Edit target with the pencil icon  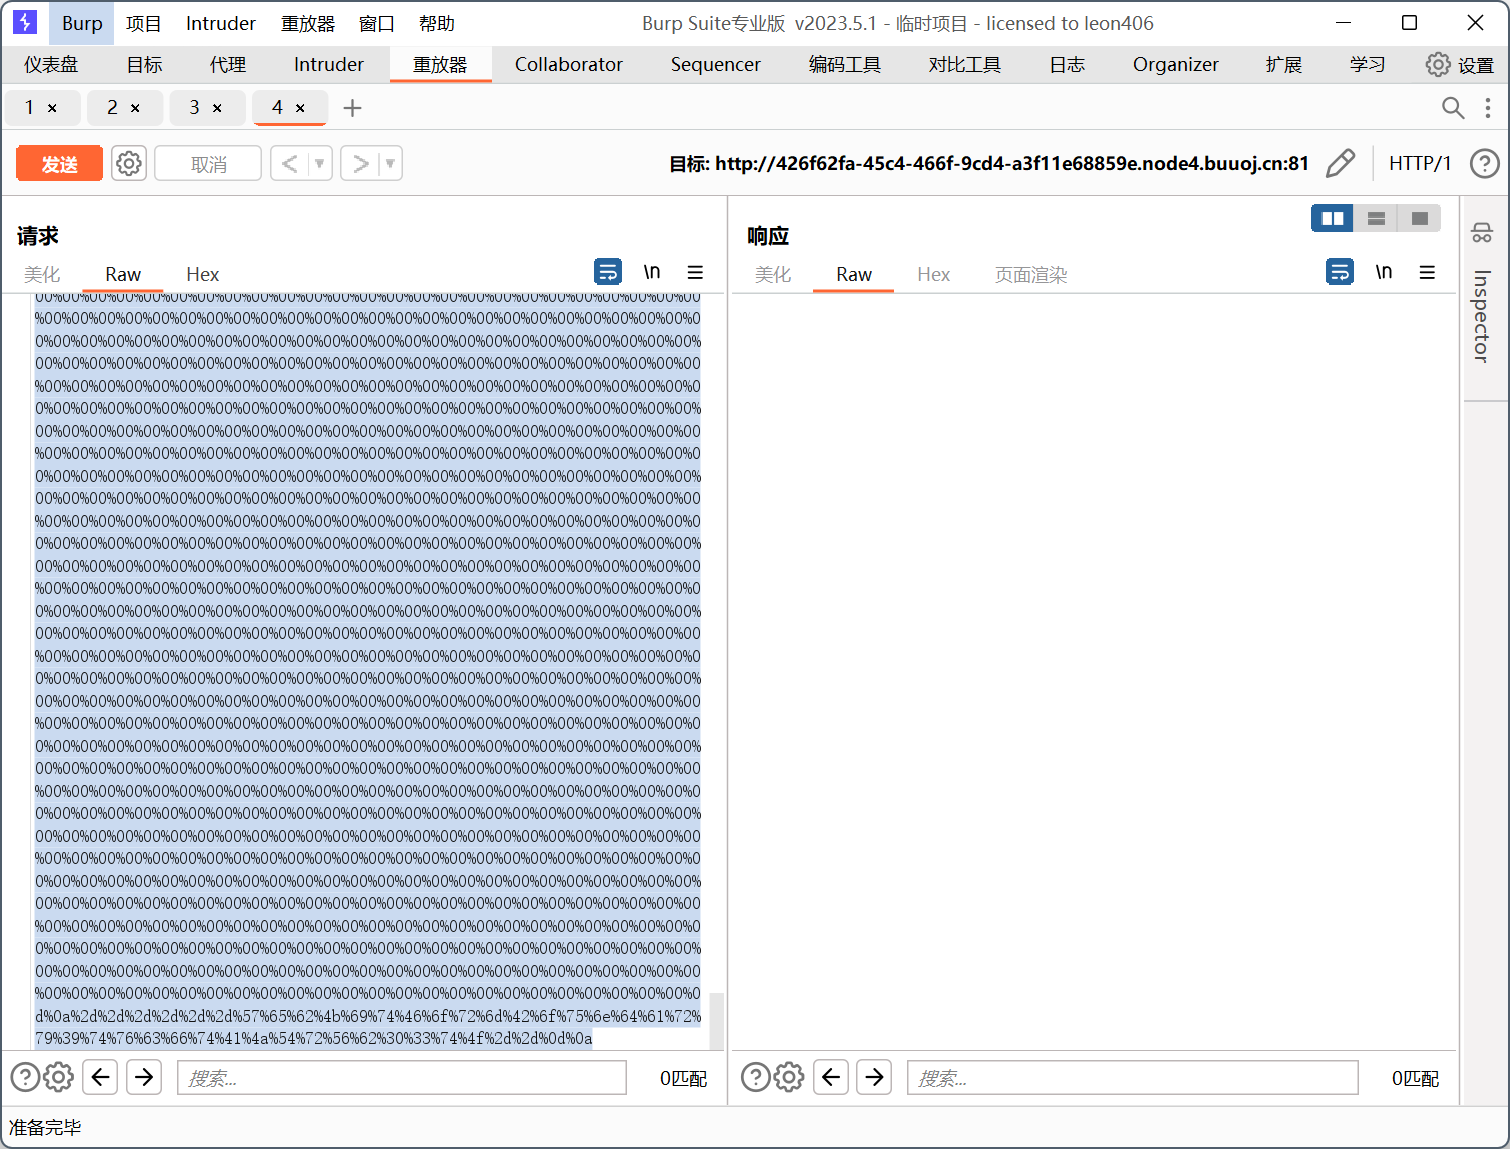(1340, 163)
